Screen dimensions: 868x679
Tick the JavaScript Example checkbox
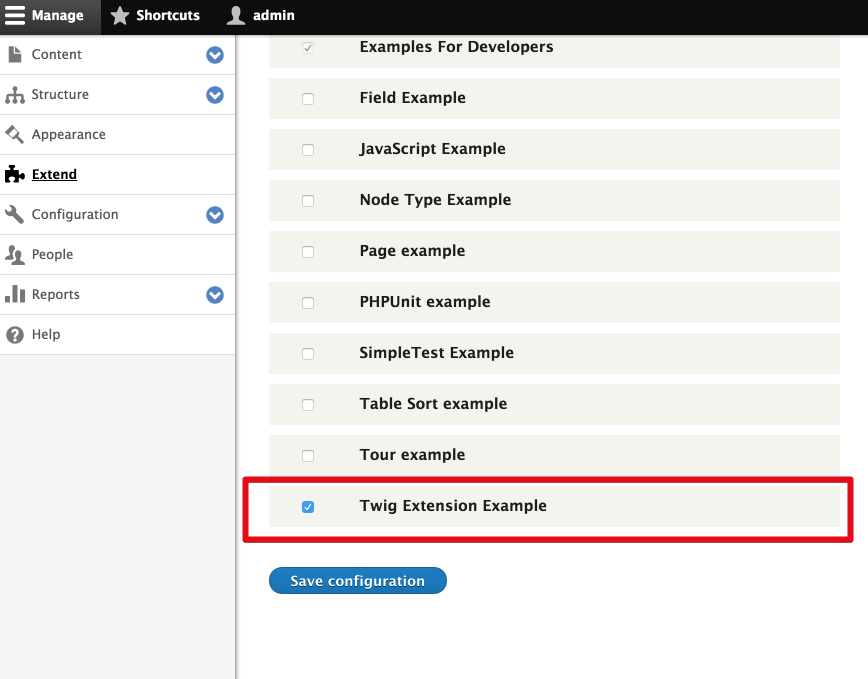coord(308,150)
